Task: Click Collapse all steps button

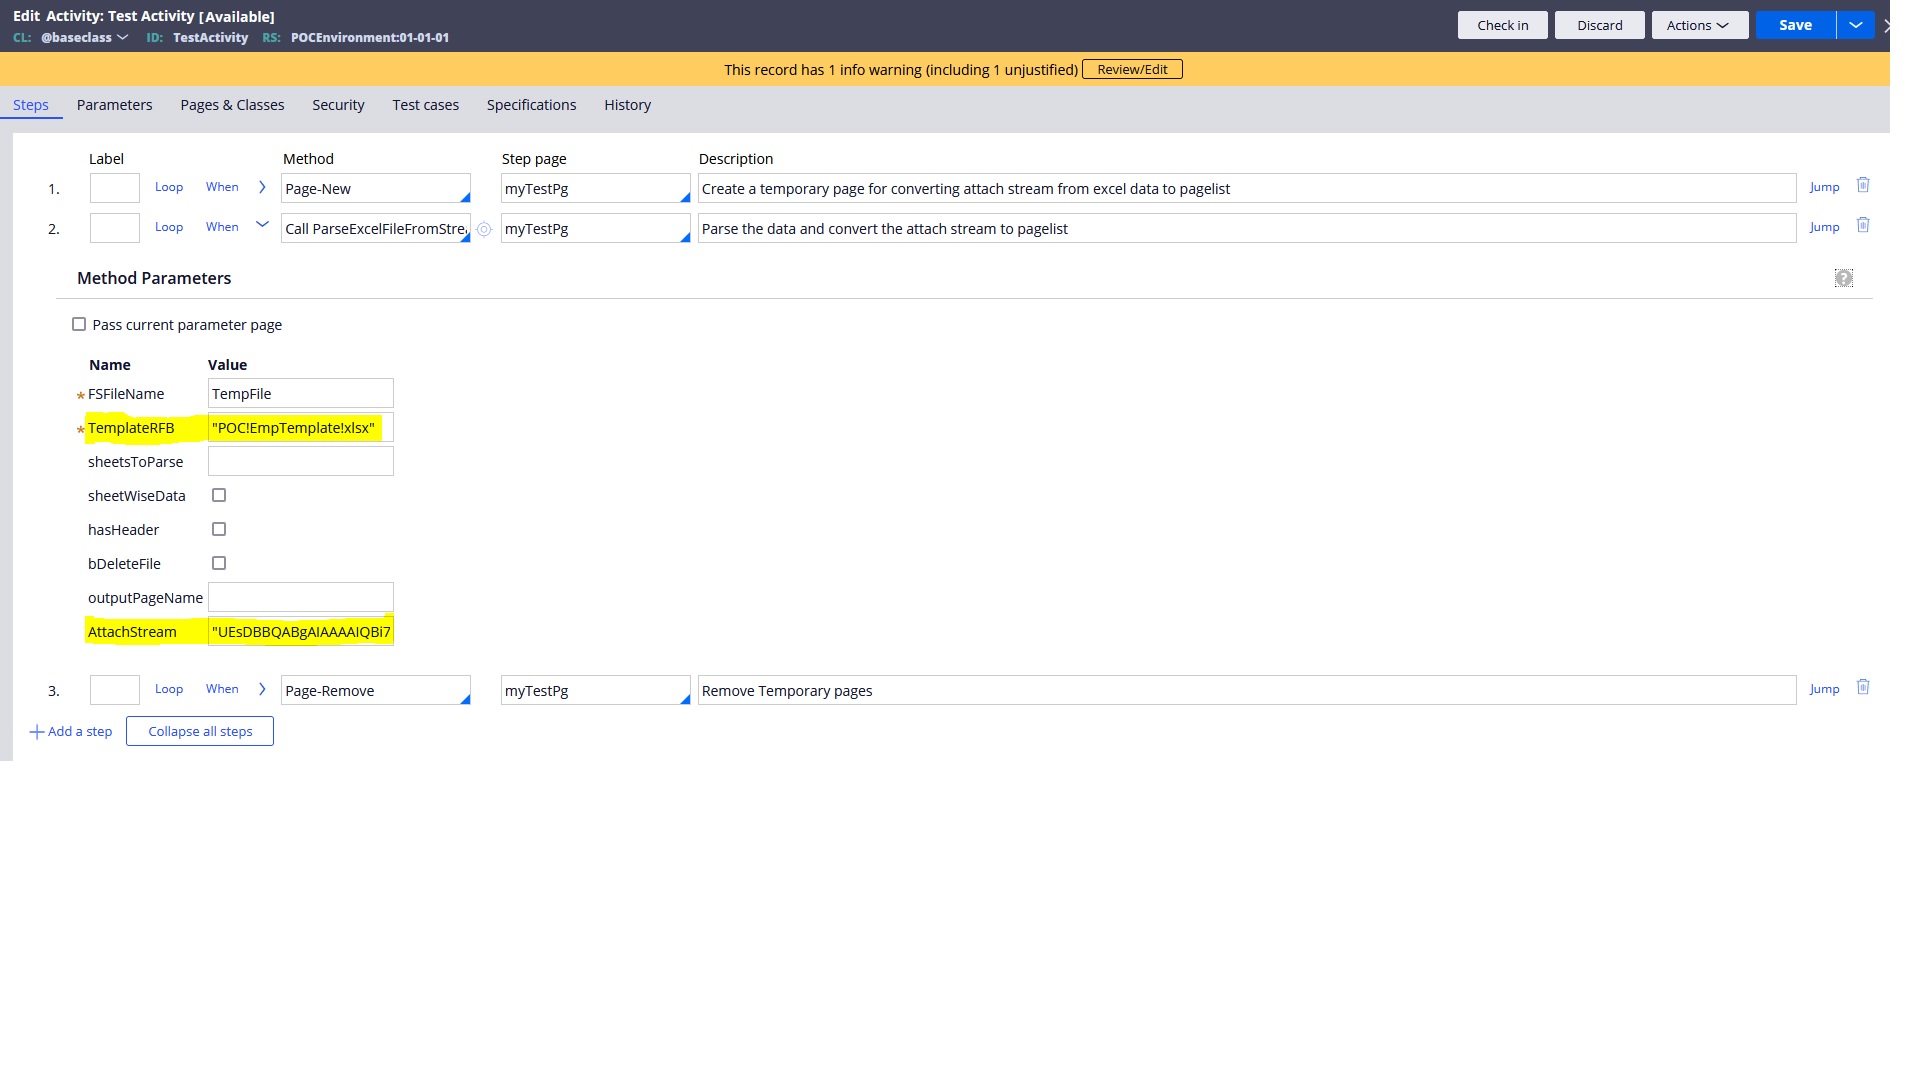Action: pyautogui.click(x=200, y=731)
